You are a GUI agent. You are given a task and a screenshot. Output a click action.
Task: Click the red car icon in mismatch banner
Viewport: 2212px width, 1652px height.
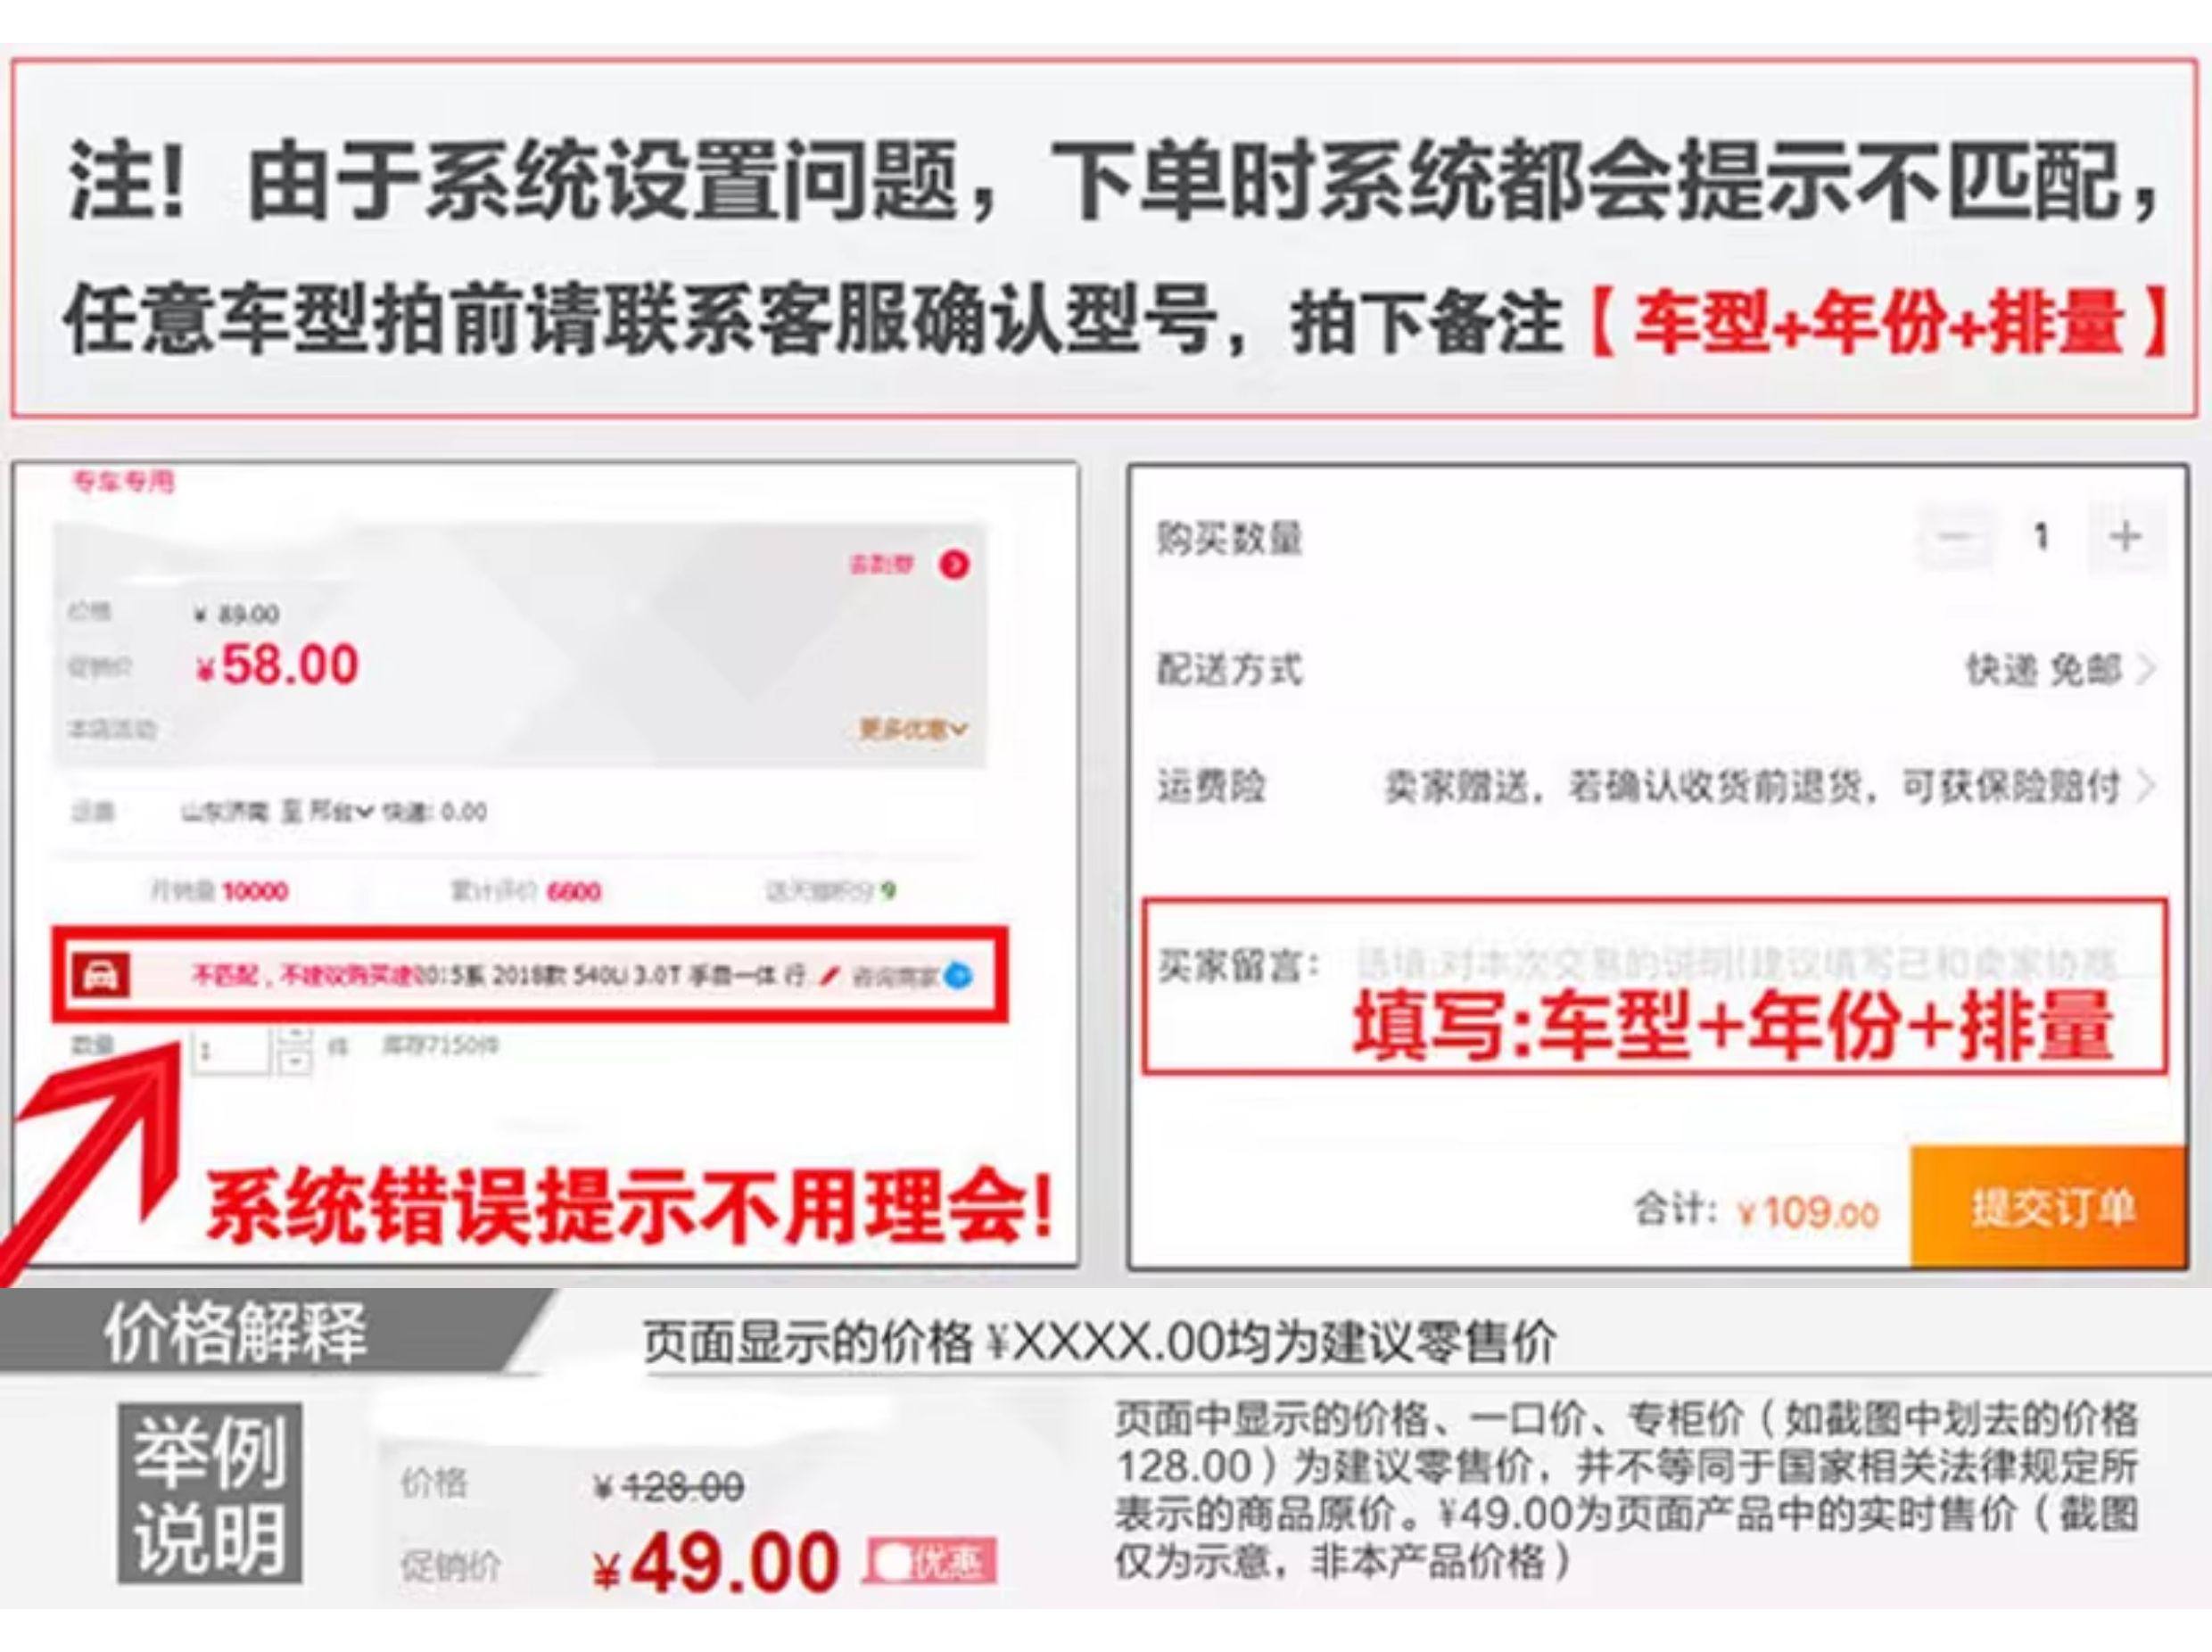click(x=100, y=976)
